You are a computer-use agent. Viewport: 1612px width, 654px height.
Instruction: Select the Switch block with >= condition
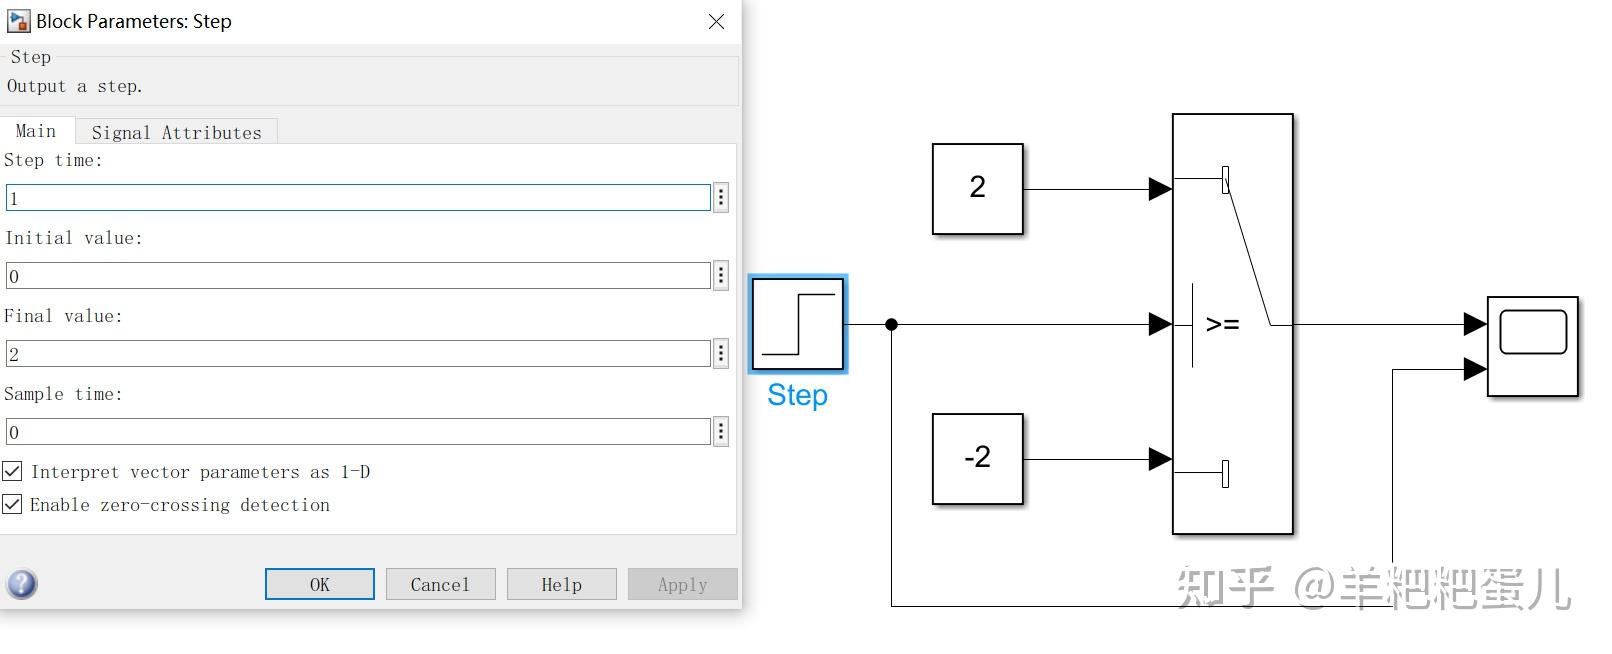(x=1232, y=324)
